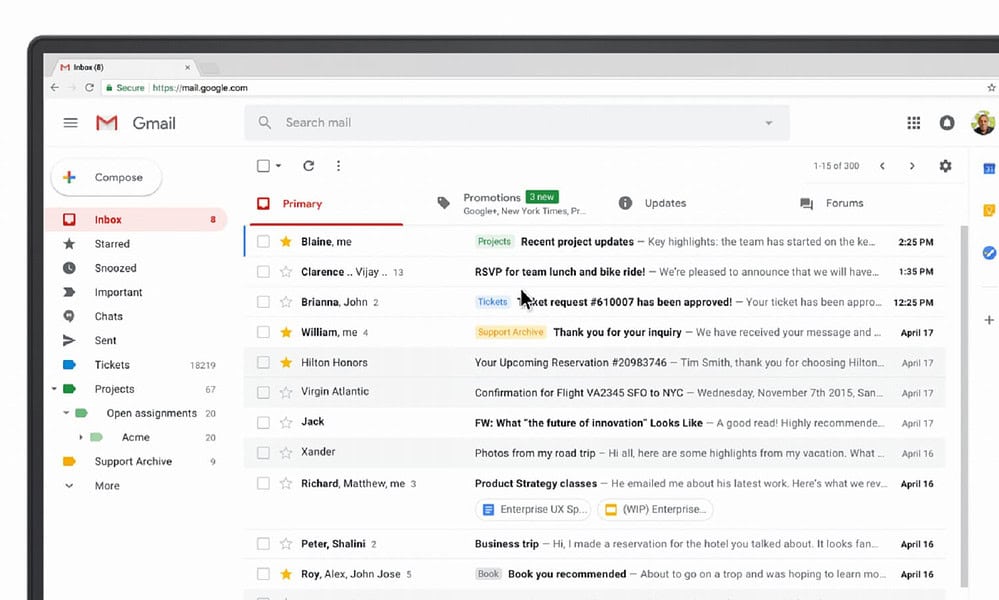
Task: Click the Sent folder icon
Action: [70, 340]
